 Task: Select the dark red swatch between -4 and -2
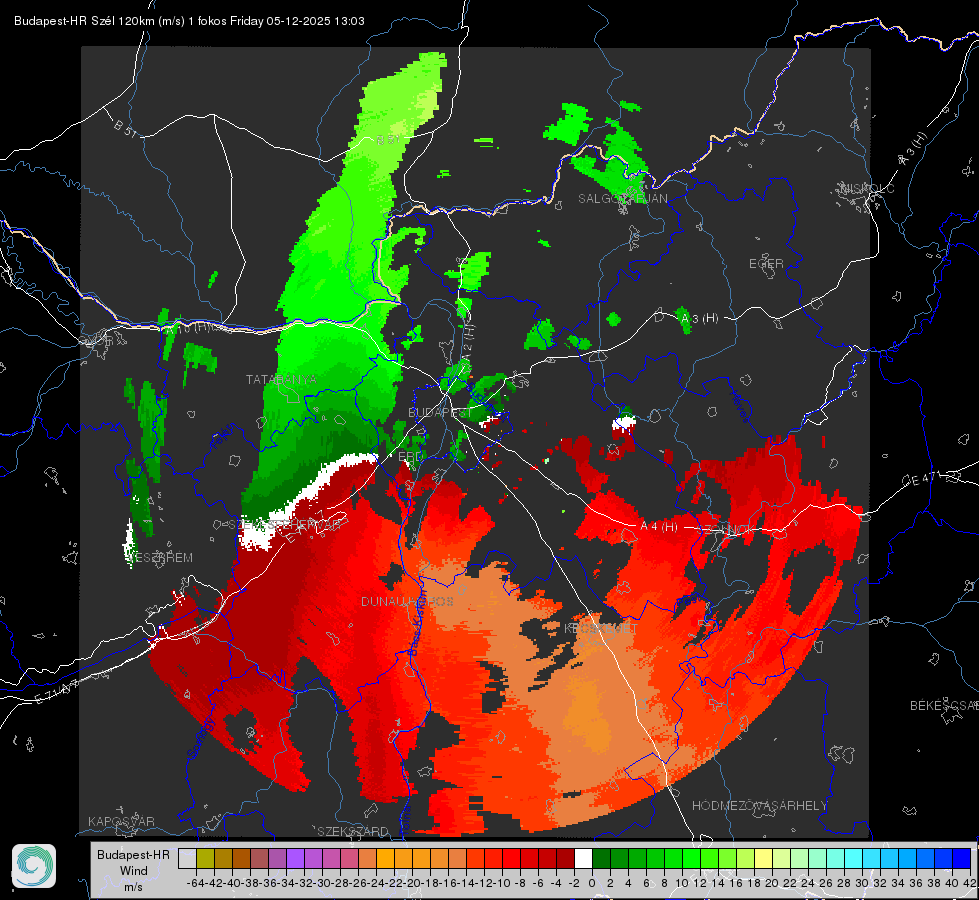(565, 858)
